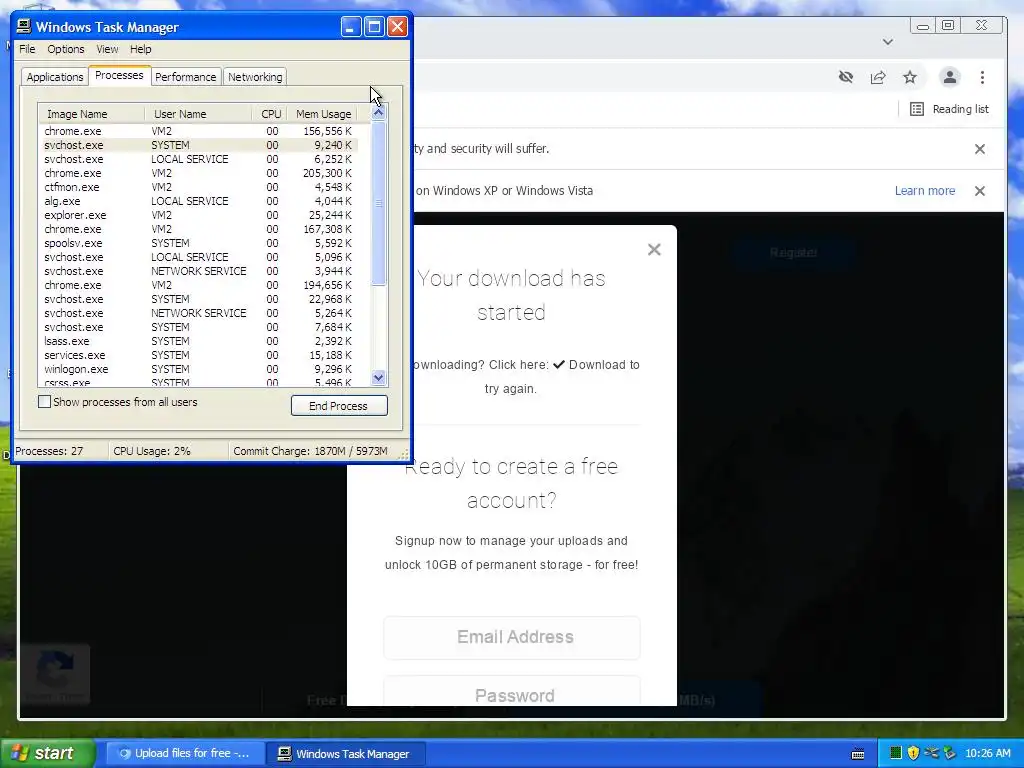
Task: Close the download started popup
Action: [654, 249]
